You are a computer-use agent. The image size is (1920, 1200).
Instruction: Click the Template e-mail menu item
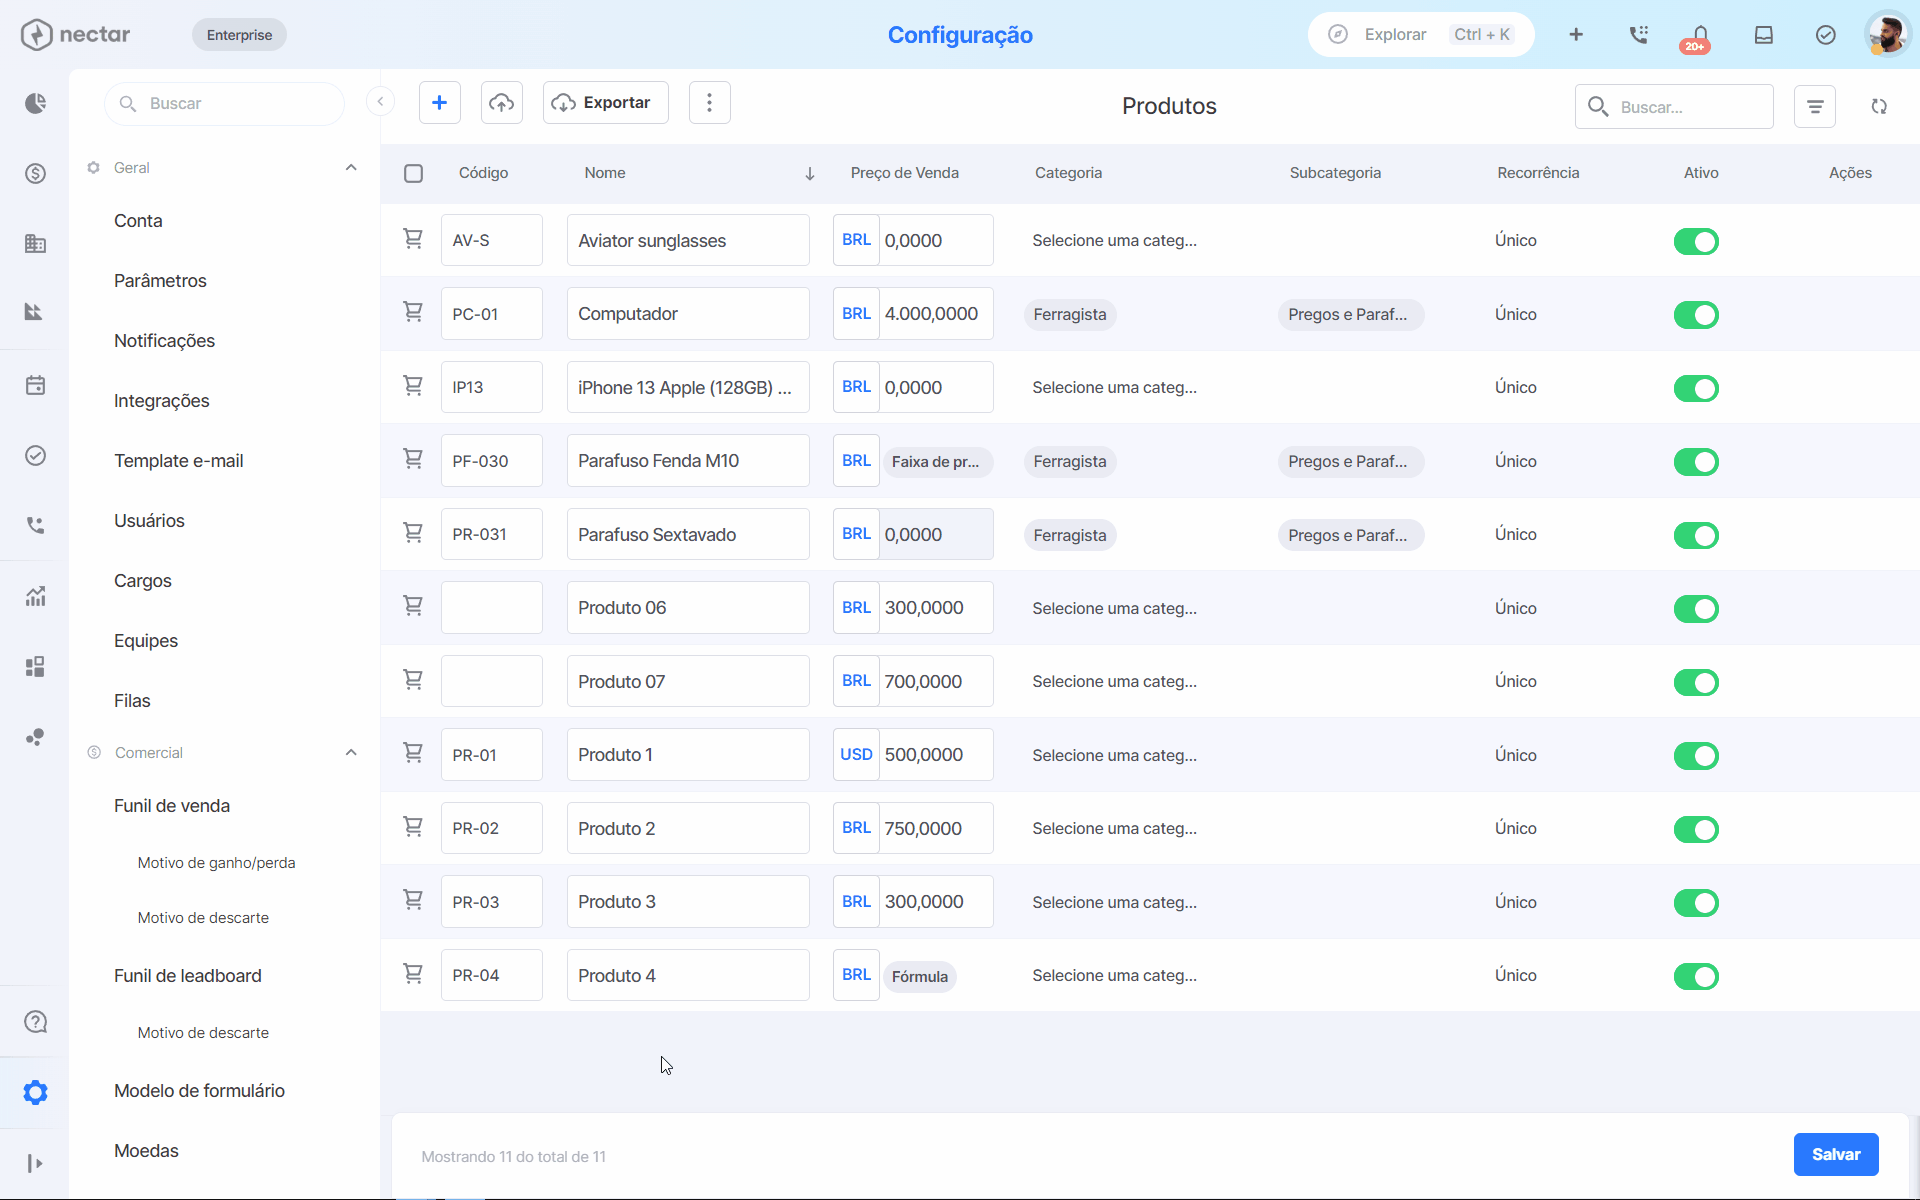coord(179,461)
